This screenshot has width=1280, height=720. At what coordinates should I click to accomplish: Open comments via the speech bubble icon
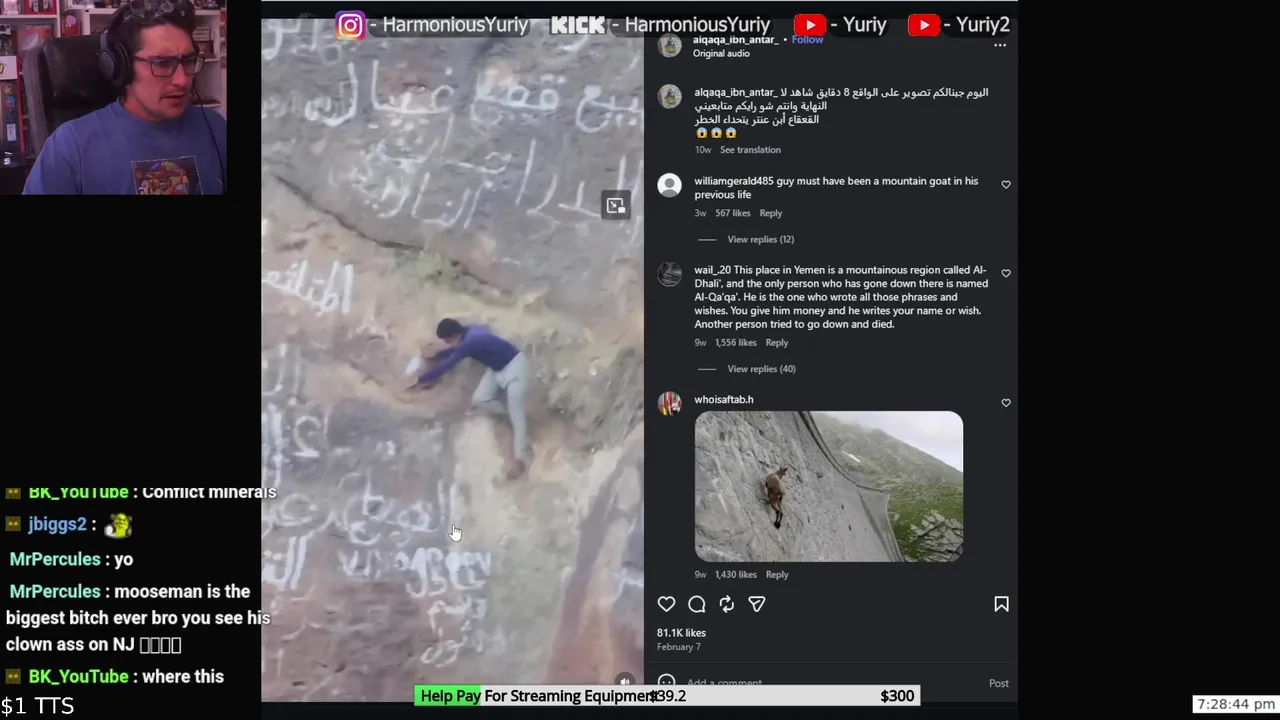pyautogui.click(x=697, y=604)
